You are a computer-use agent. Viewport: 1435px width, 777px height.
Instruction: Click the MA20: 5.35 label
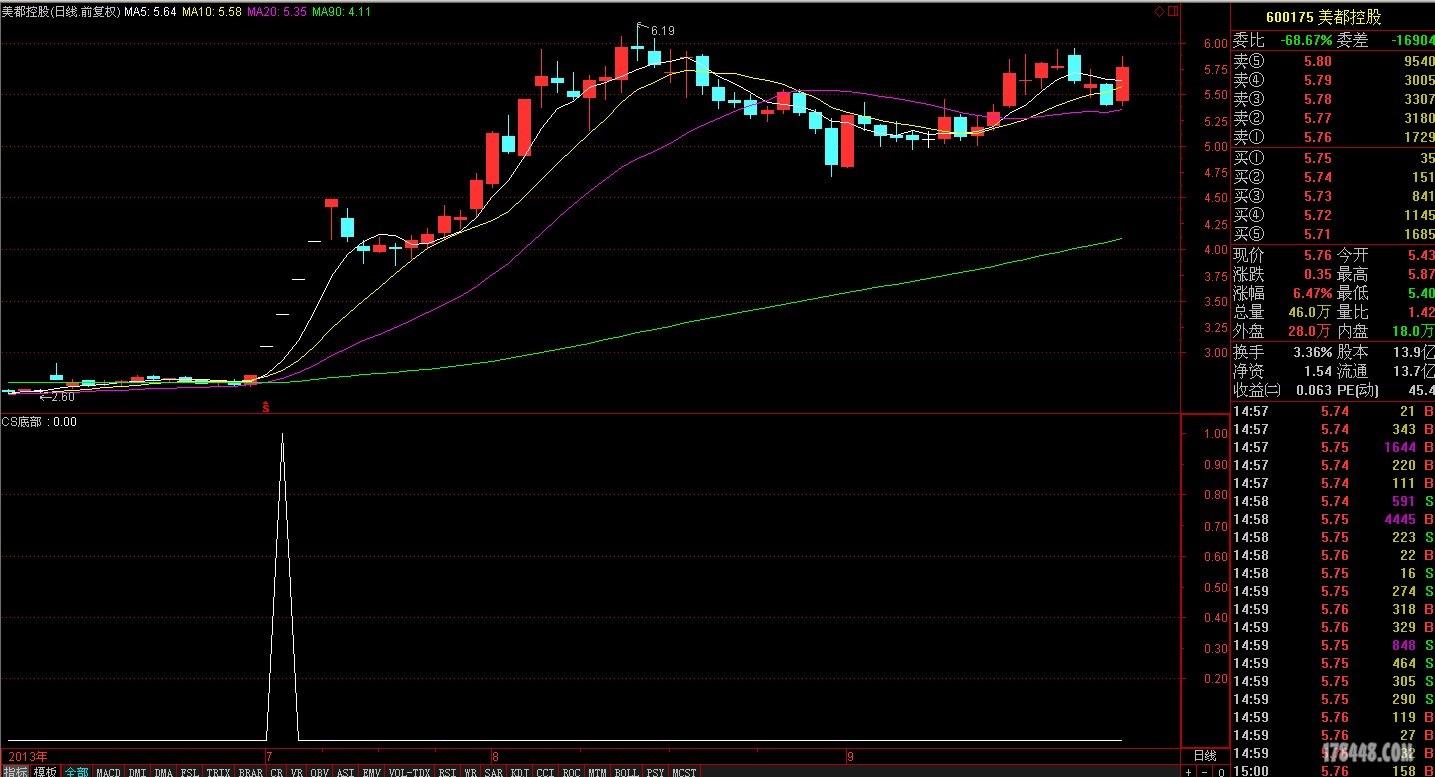(x=277, y=12)
